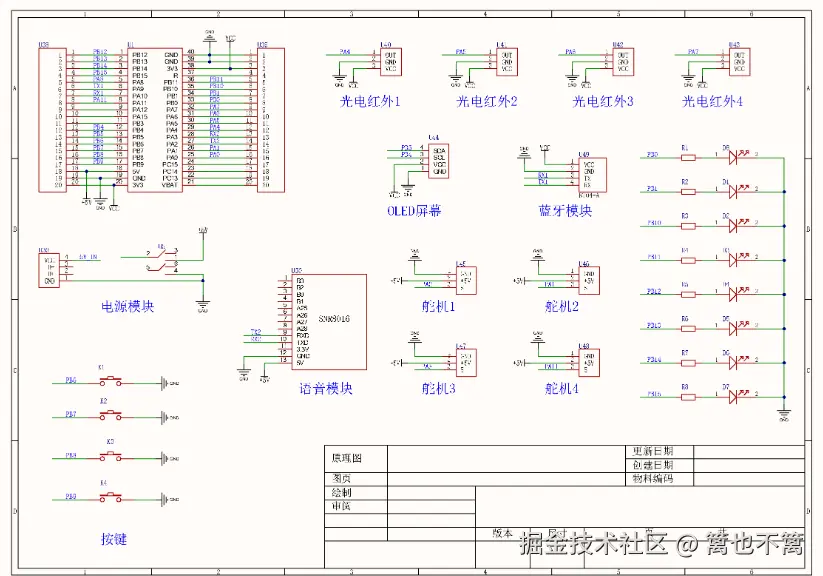Click the 版本 title block field
This screenshot has height=576, width=823.
(x=502, y=533)
